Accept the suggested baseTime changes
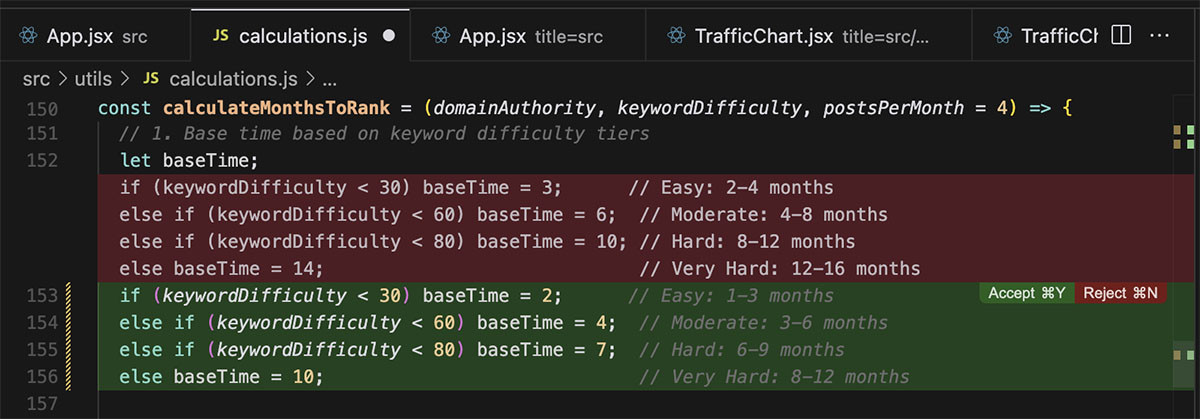The height and width of the screenshot is (419, 1200). [1026, 293]
